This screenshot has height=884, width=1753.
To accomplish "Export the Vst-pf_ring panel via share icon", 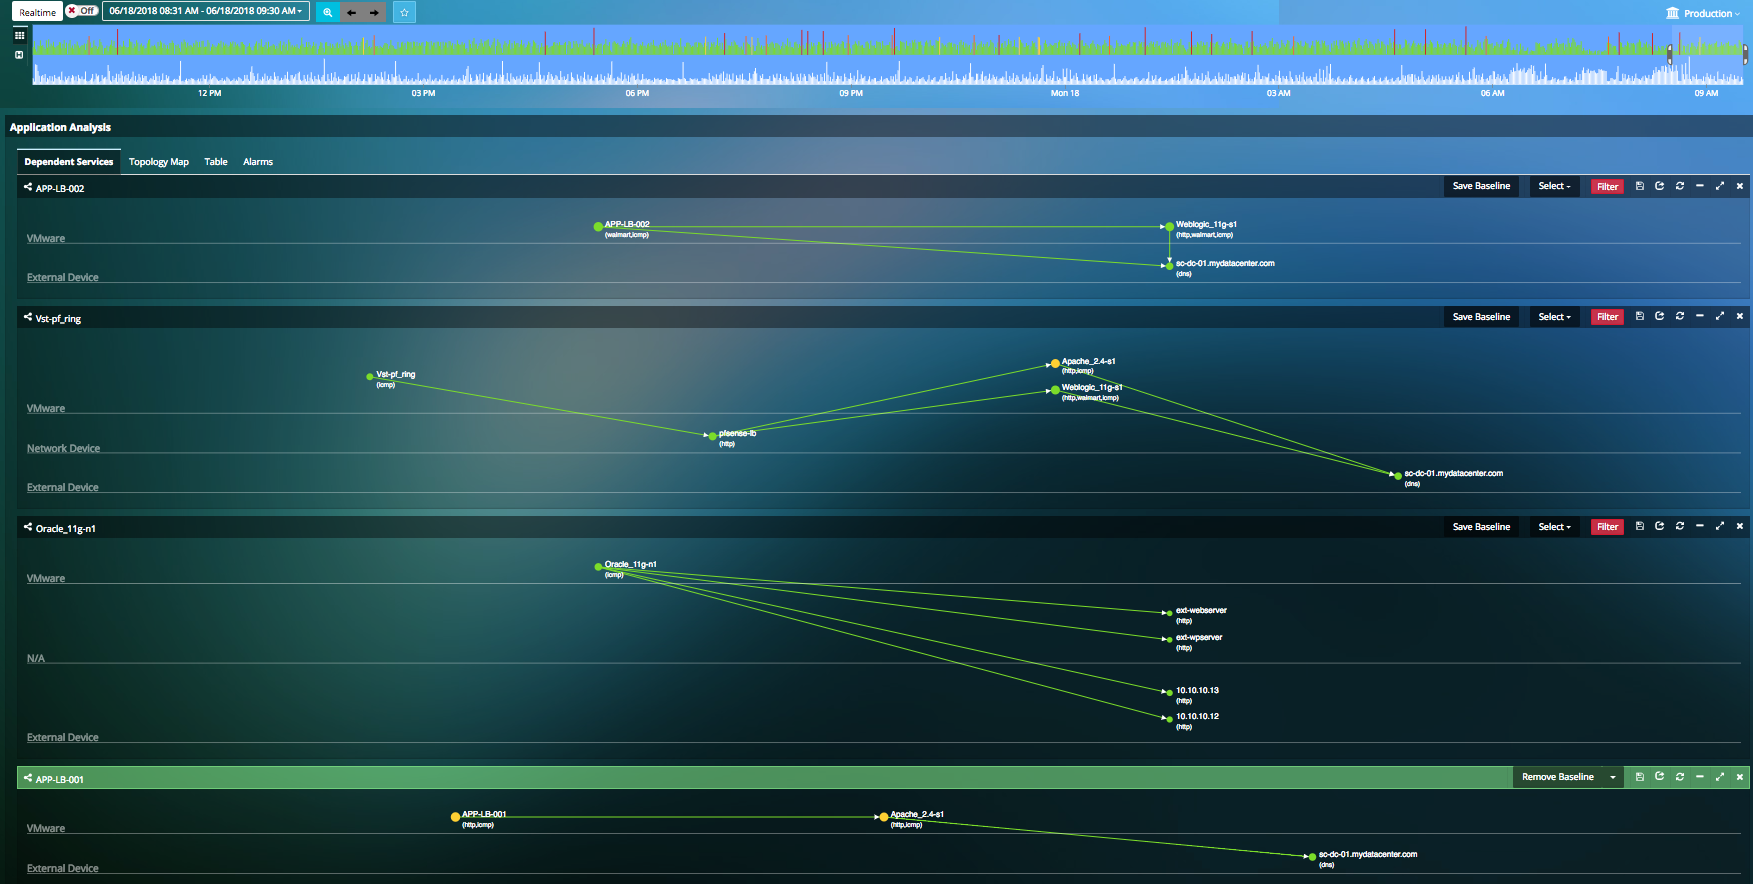I will click(x=1659, y=316).
